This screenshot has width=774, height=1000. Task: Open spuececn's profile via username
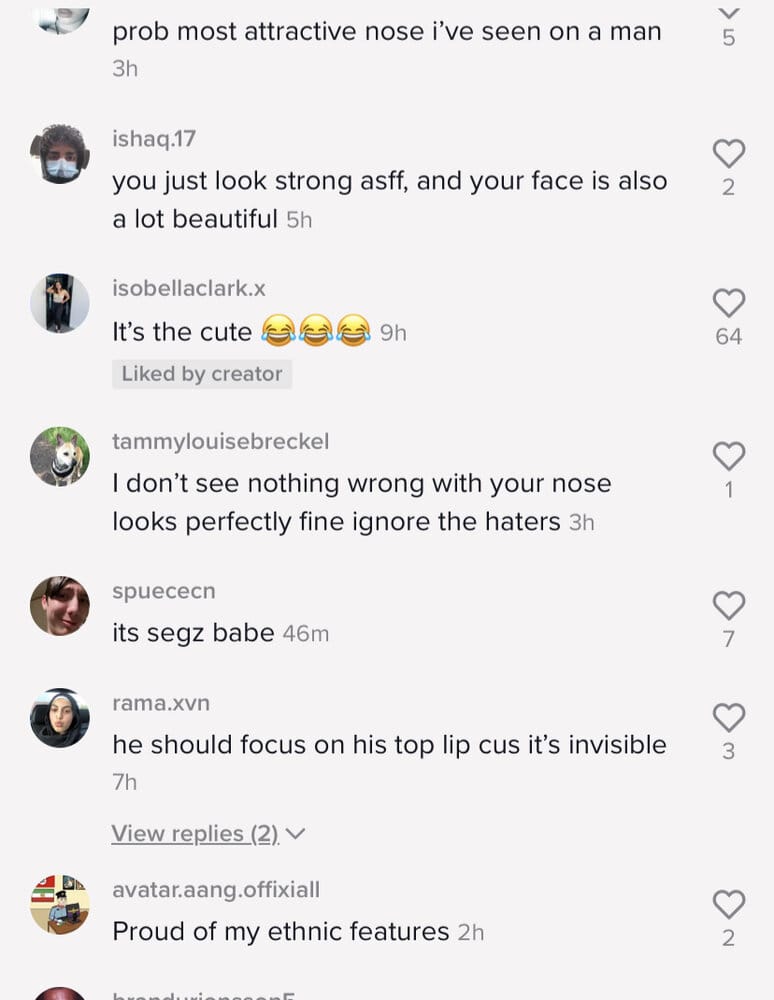[164, 591]
